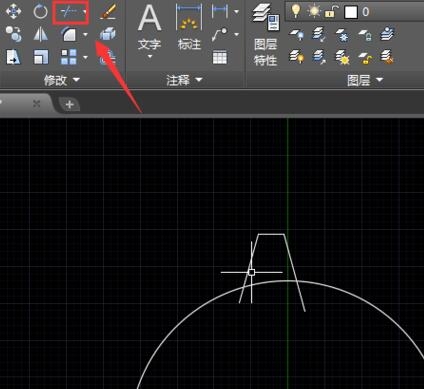Click the Trim tool in red box
Viewport: 424px width, 389px height.
(69, 12)
